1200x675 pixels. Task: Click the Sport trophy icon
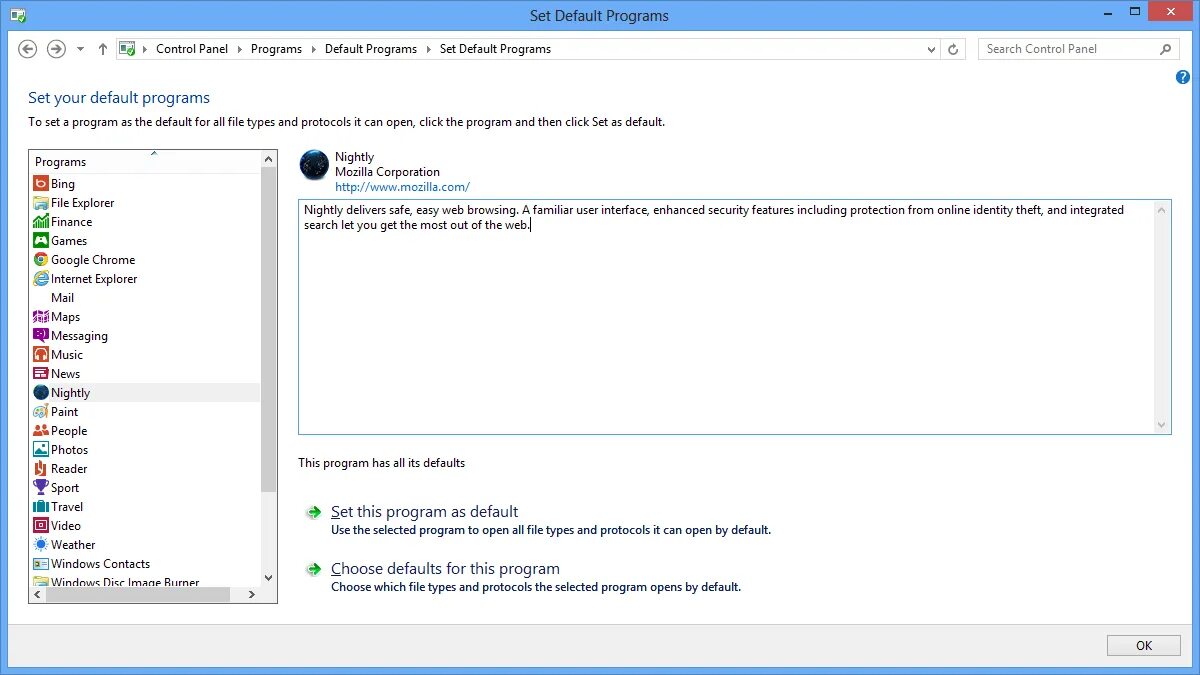(41, 488)
